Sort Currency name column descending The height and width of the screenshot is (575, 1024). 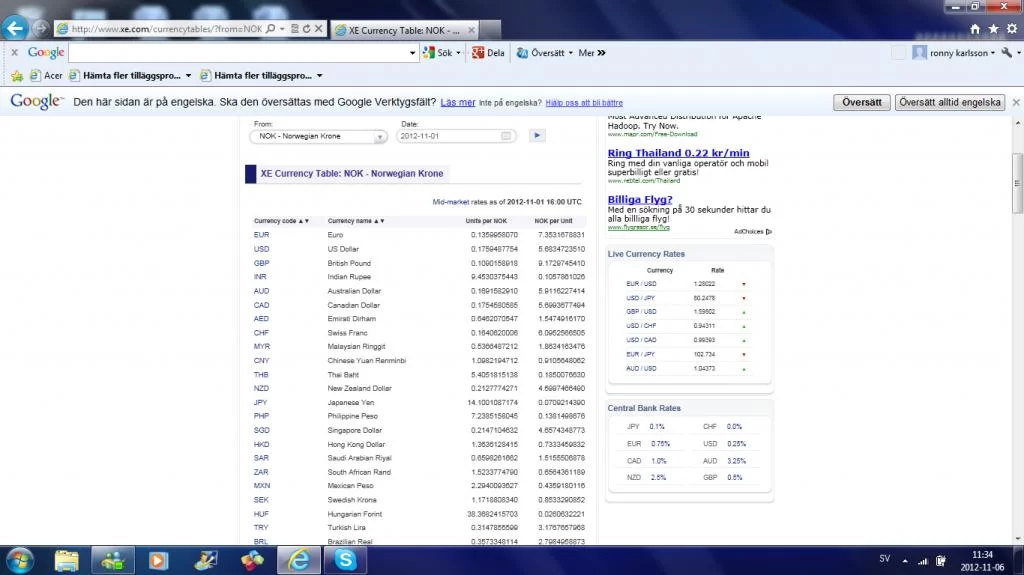[382, 221]
